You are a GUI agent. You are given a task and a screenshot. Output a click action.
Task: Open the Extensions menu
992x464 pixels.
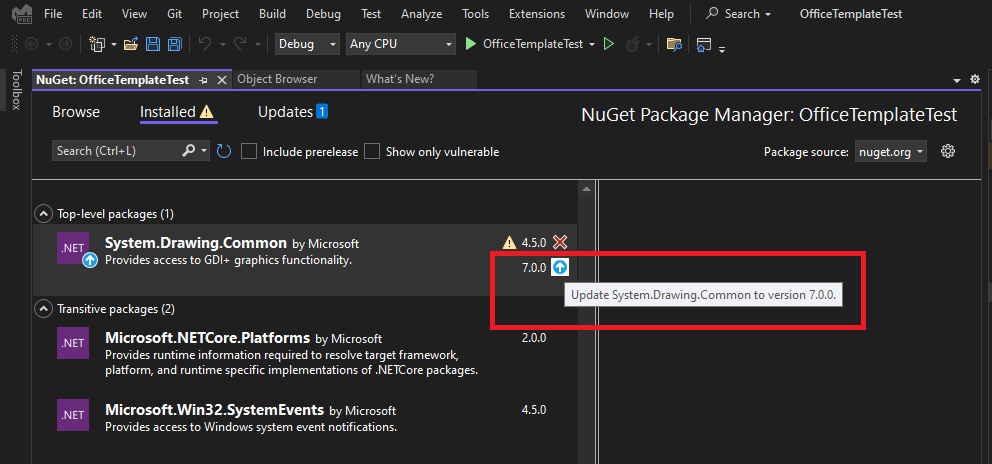537,13
